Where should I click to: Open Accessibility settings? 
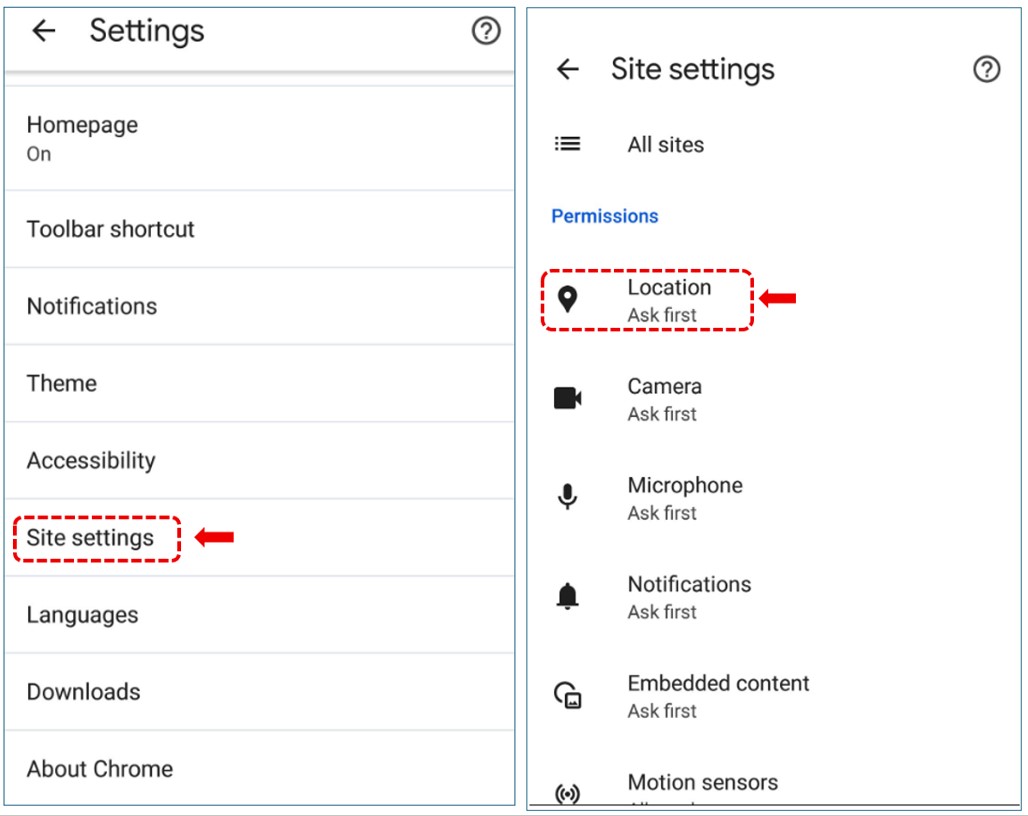coord(91,460)
